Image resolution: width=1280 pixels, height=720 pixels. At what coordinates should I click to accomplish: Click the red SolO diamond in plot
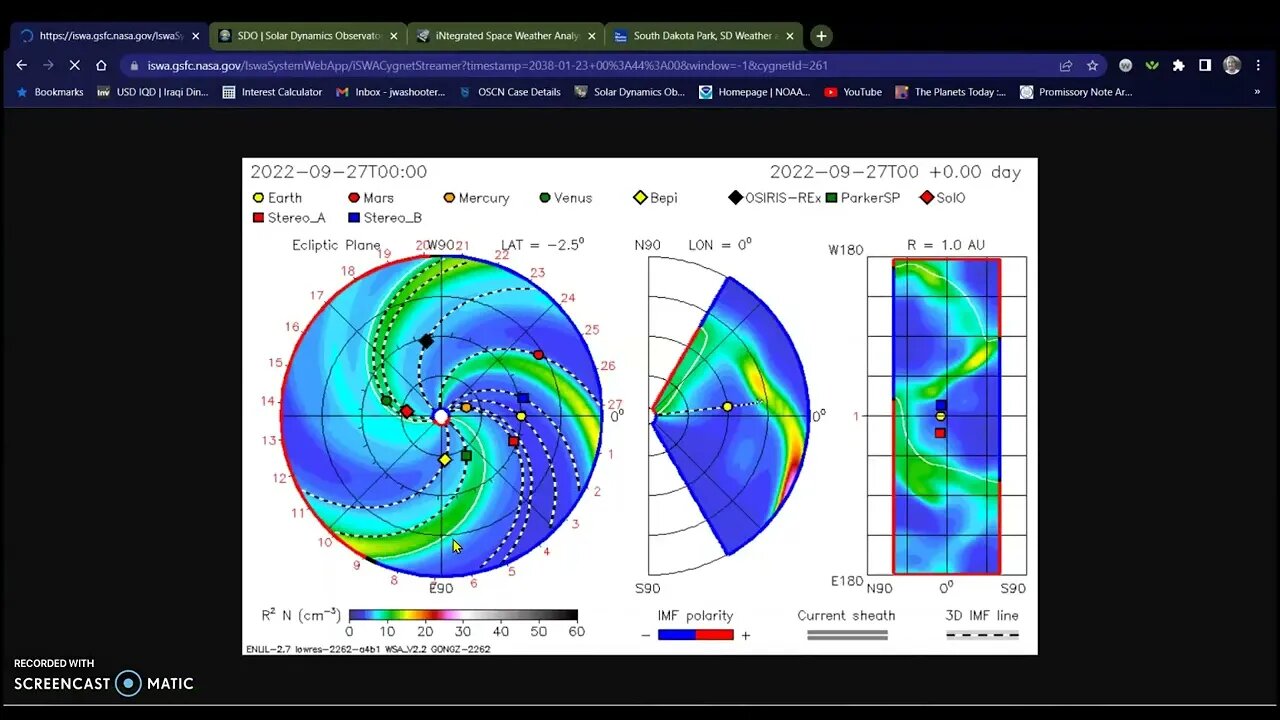point(406,411)
